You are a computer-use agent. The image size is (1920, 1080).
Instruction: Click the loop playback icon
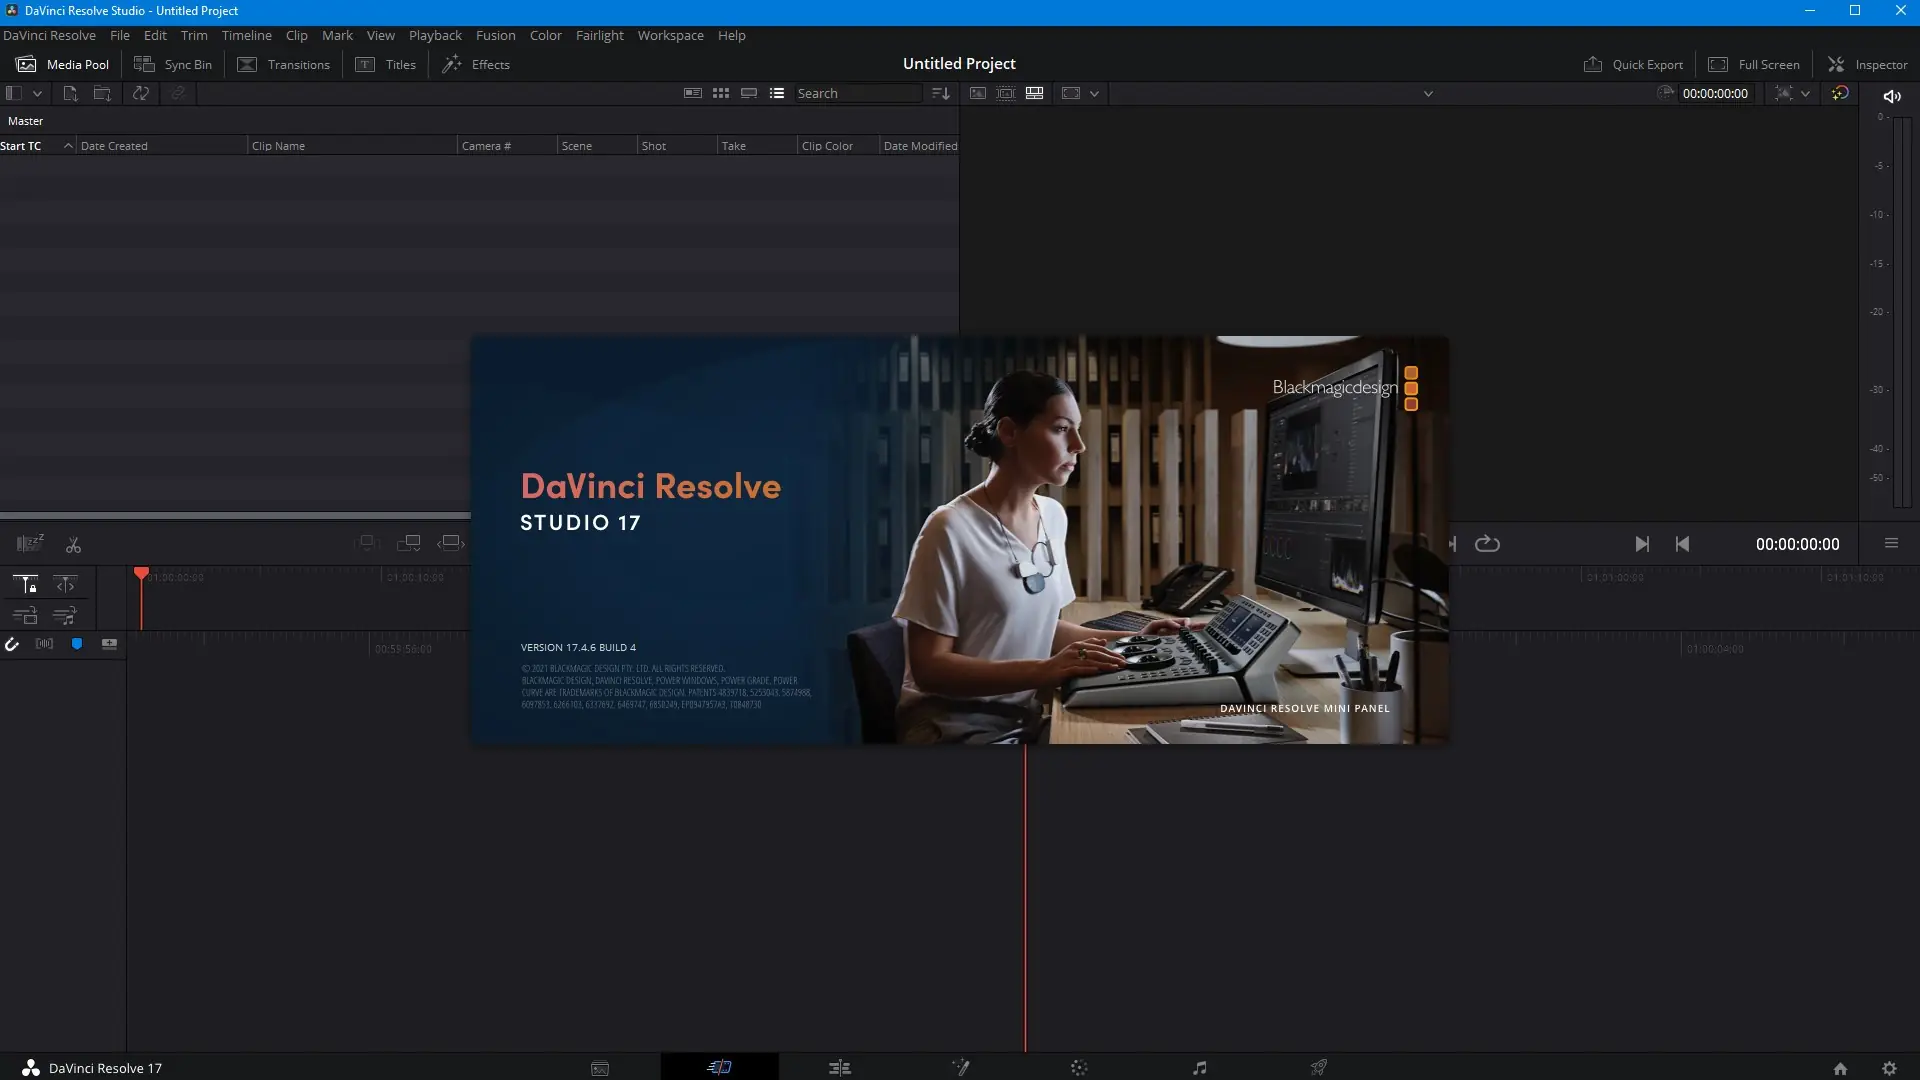pyautogui.click(x=1487, y=544)
